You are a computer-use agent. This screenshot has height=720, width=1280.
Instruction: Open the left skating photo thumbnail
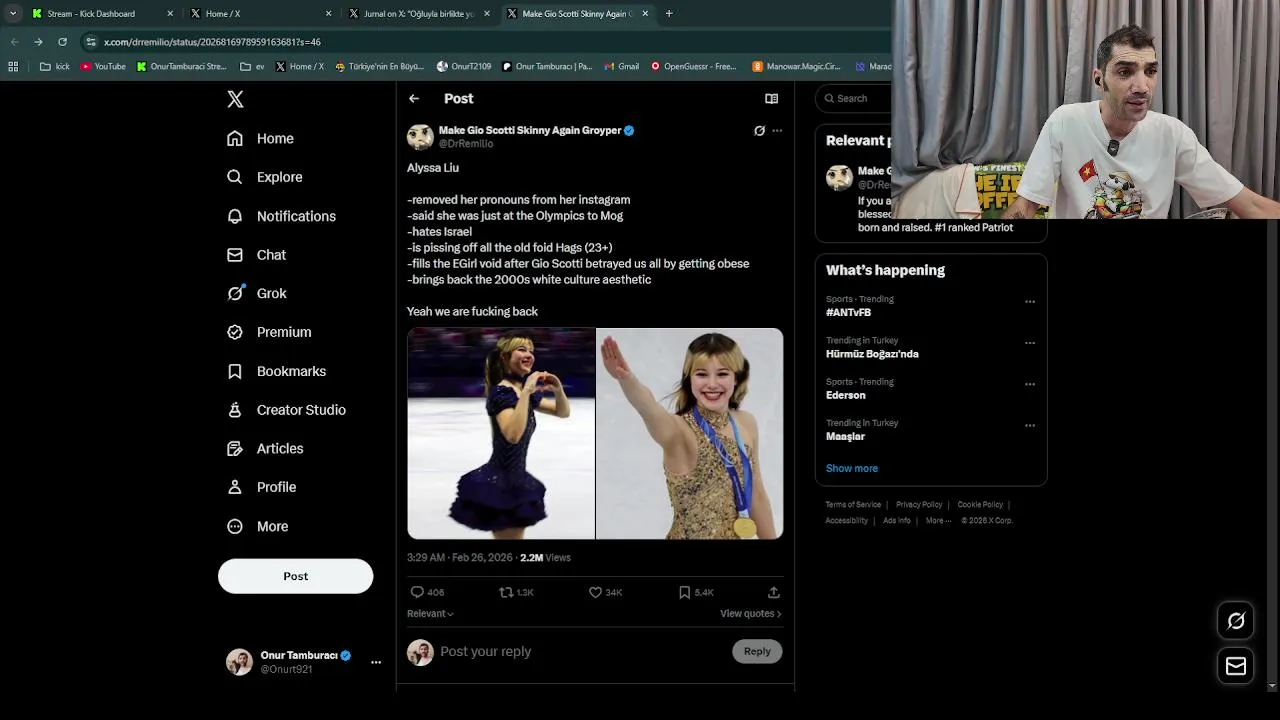[501, 434]
